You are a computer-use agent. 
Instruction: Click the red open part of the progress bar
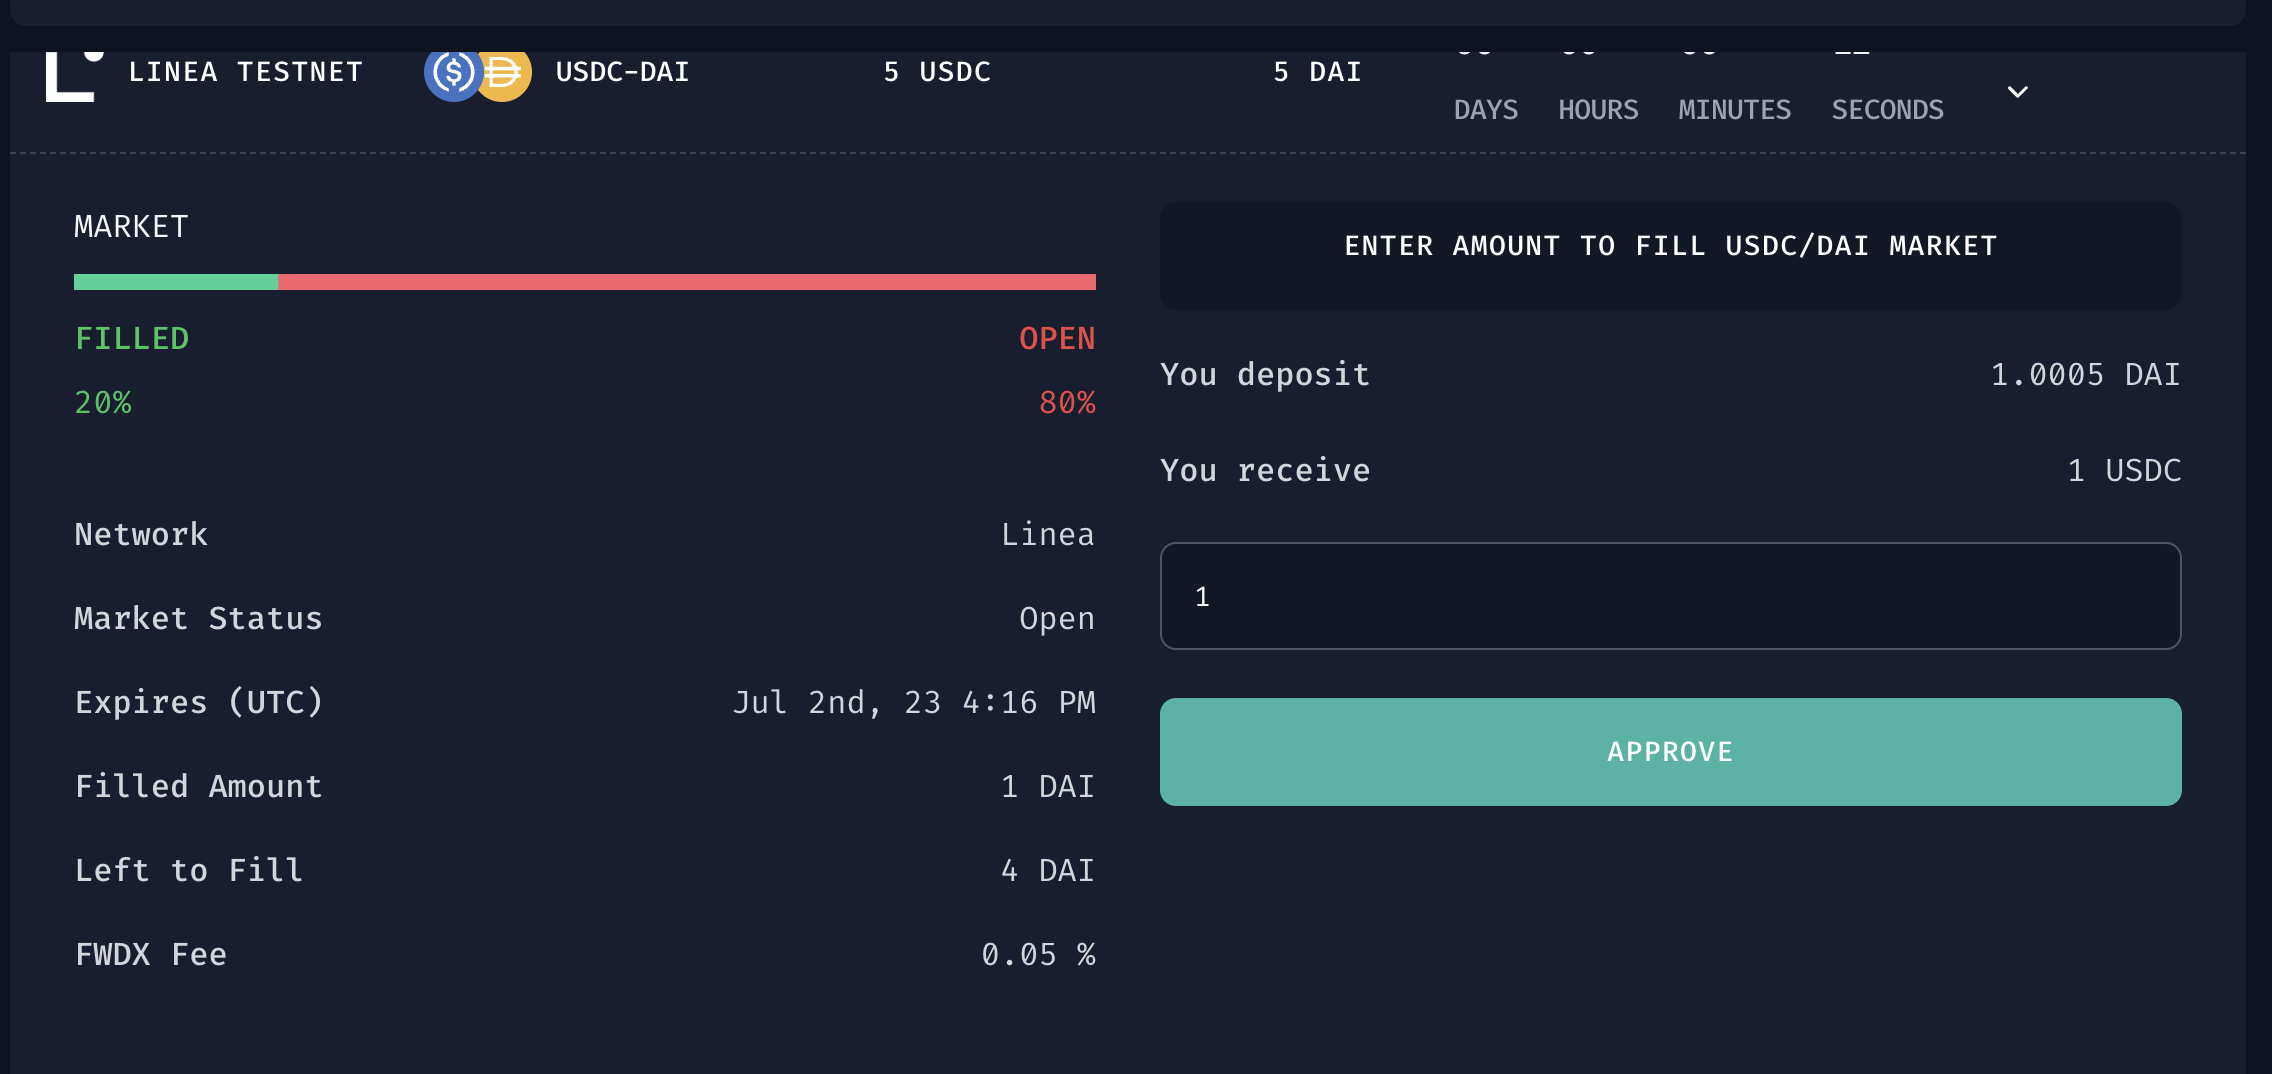tap(686, 282)
